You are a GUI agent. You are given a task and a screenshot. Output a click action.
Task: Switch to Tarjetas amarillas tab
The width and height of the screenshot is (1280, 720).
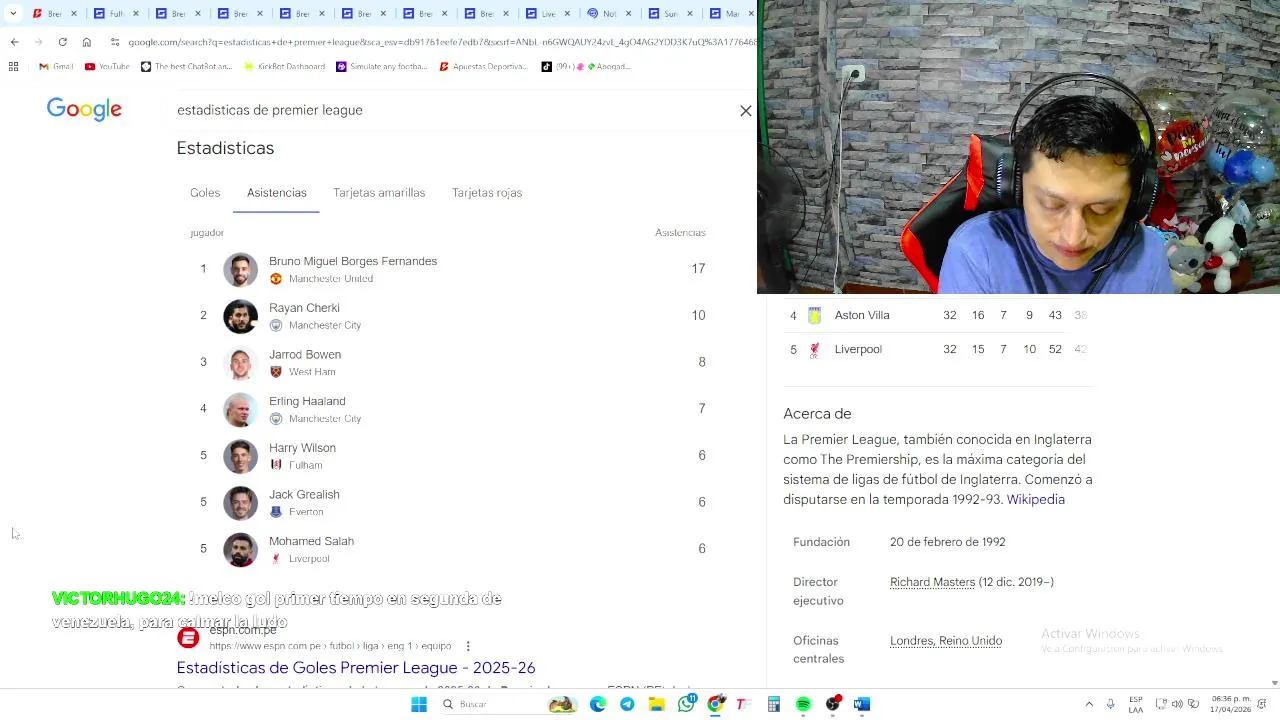point(379,193)
